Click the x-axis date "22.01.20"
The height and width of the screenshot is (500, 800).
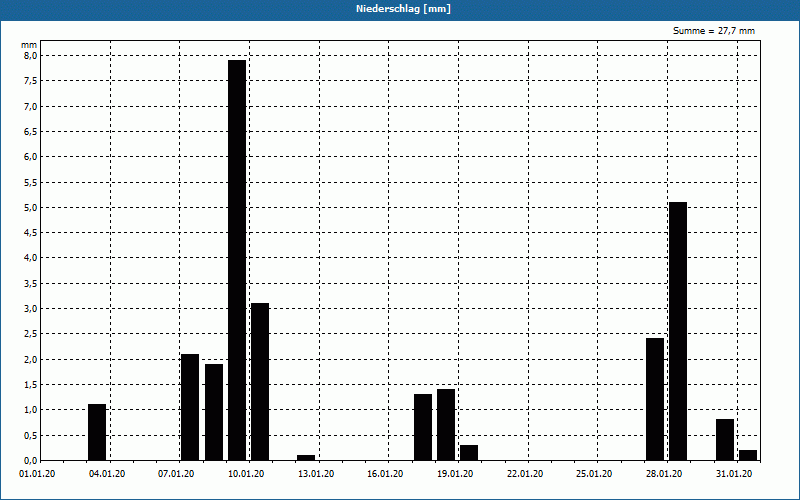[525, 474]
